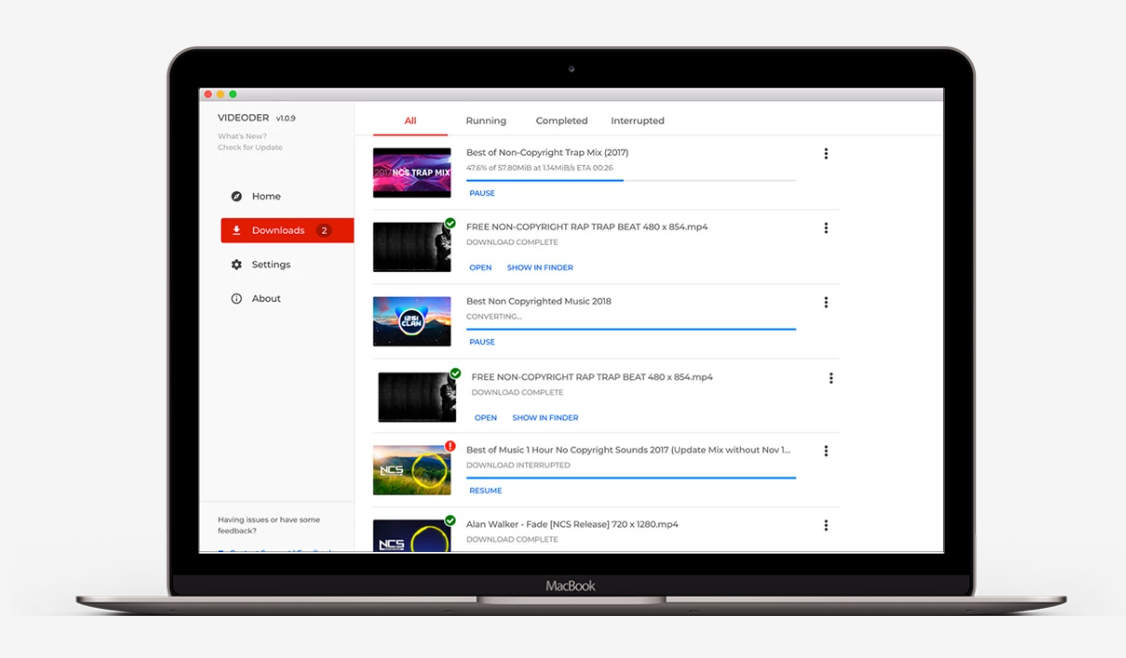Switch to the Interrupted tab
Image resolution: width=1126 pixels, height=658 pixels.
(638, 121)
